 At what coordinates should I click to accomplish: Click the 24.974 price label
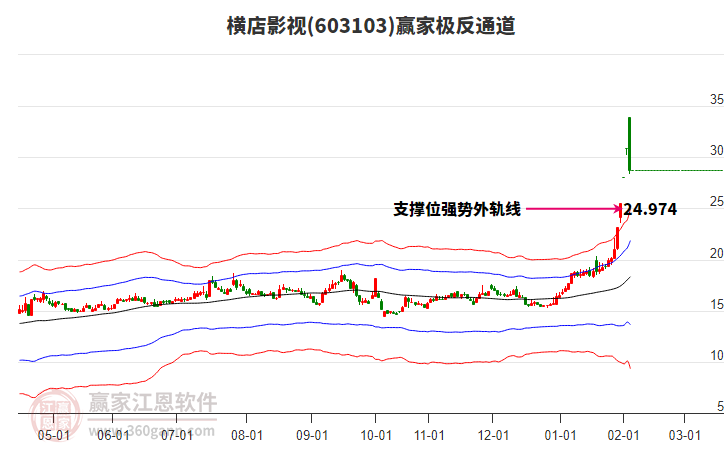pos(650,209)
